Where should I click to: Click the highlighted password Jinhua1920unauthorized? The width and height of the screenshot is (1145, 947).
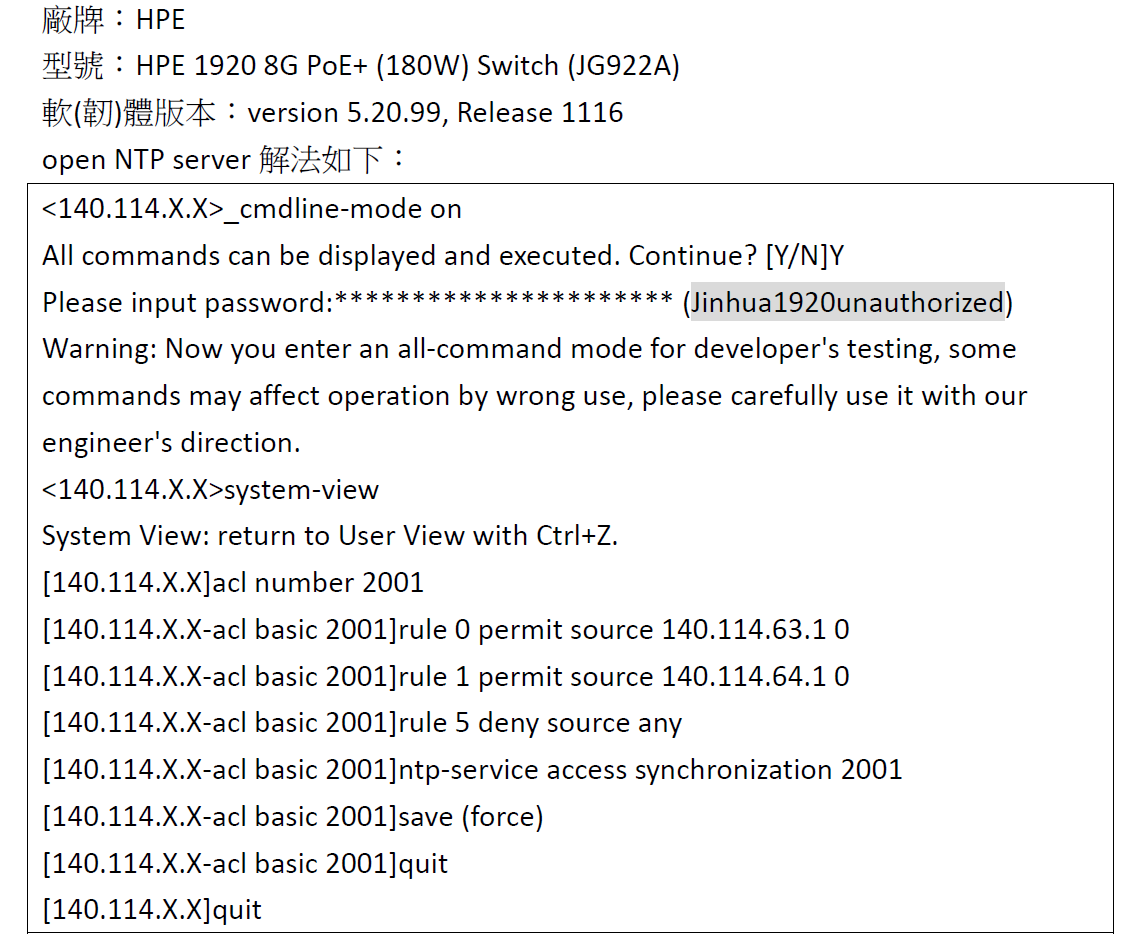(x=847, y=303)
